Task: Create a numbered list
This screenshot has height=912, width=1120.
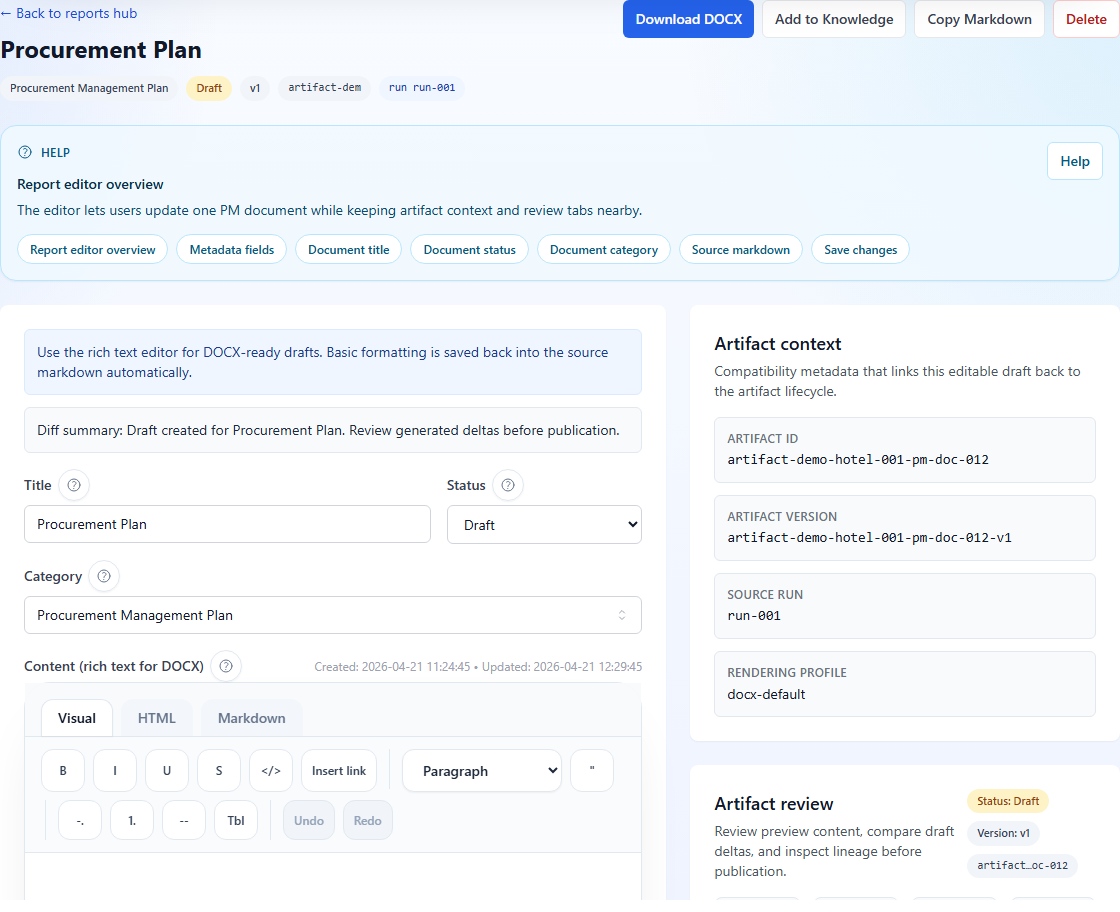Action: tap(131, 820)
